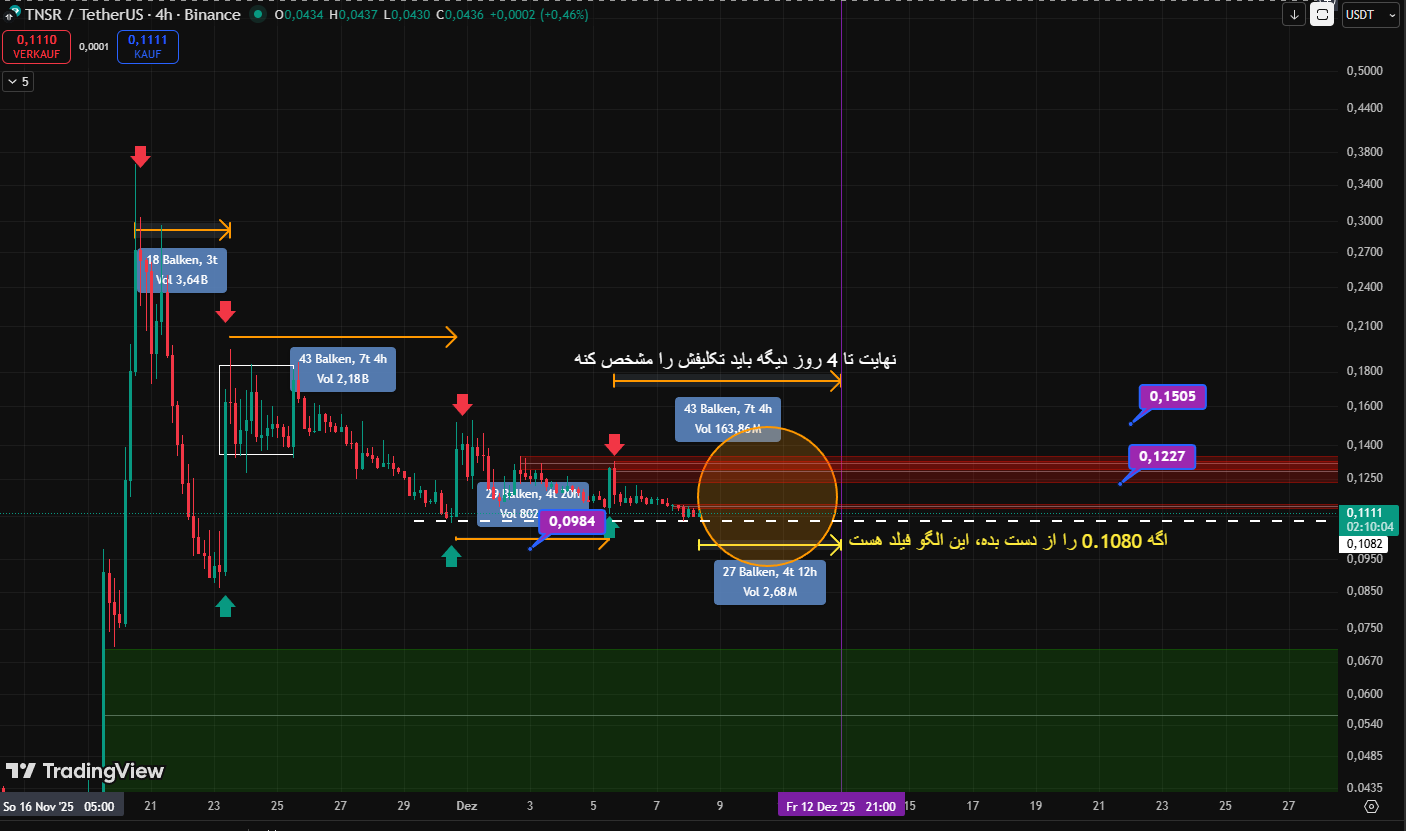Click the red VERKAUF sell button
Viewport: 1406px width, 831px height.
(x=36, y=47)
